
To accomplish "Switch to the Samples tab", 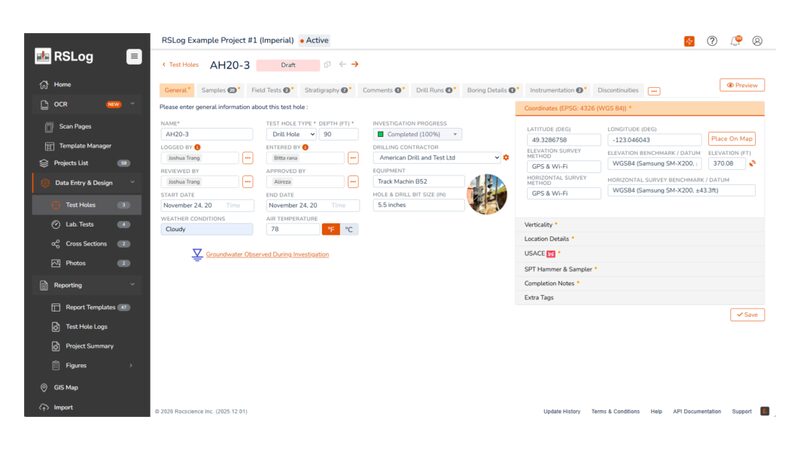I will pyautogui.click(x=220, y=90).
